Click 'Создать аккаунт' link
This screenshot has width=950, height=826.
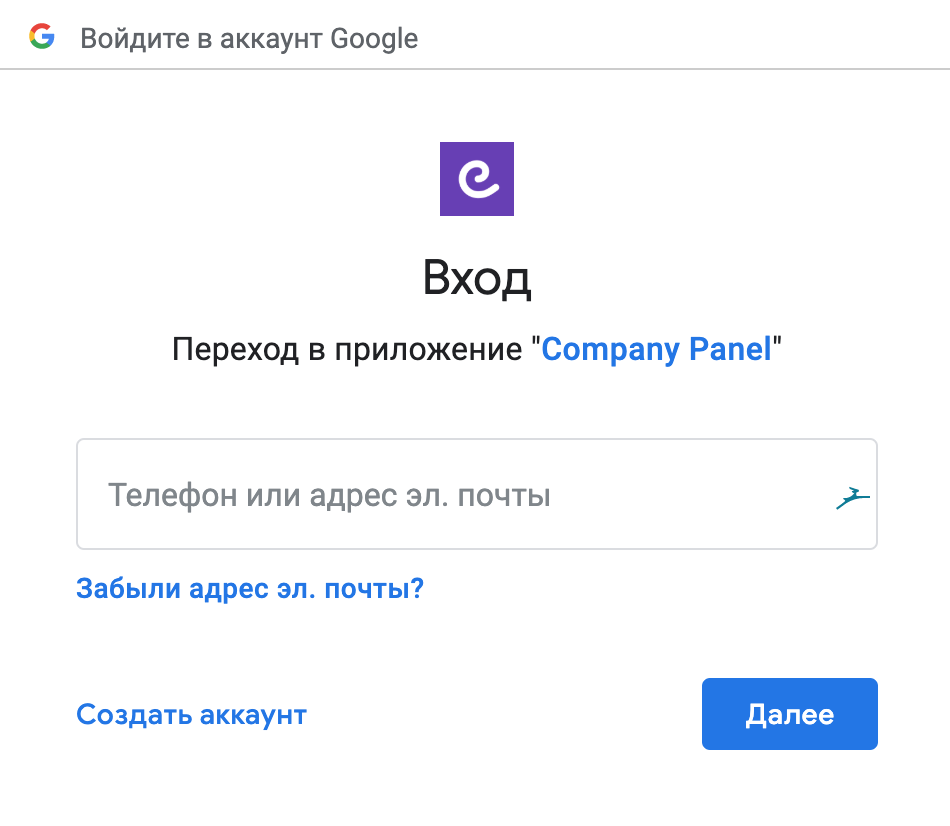pos(191,715)
